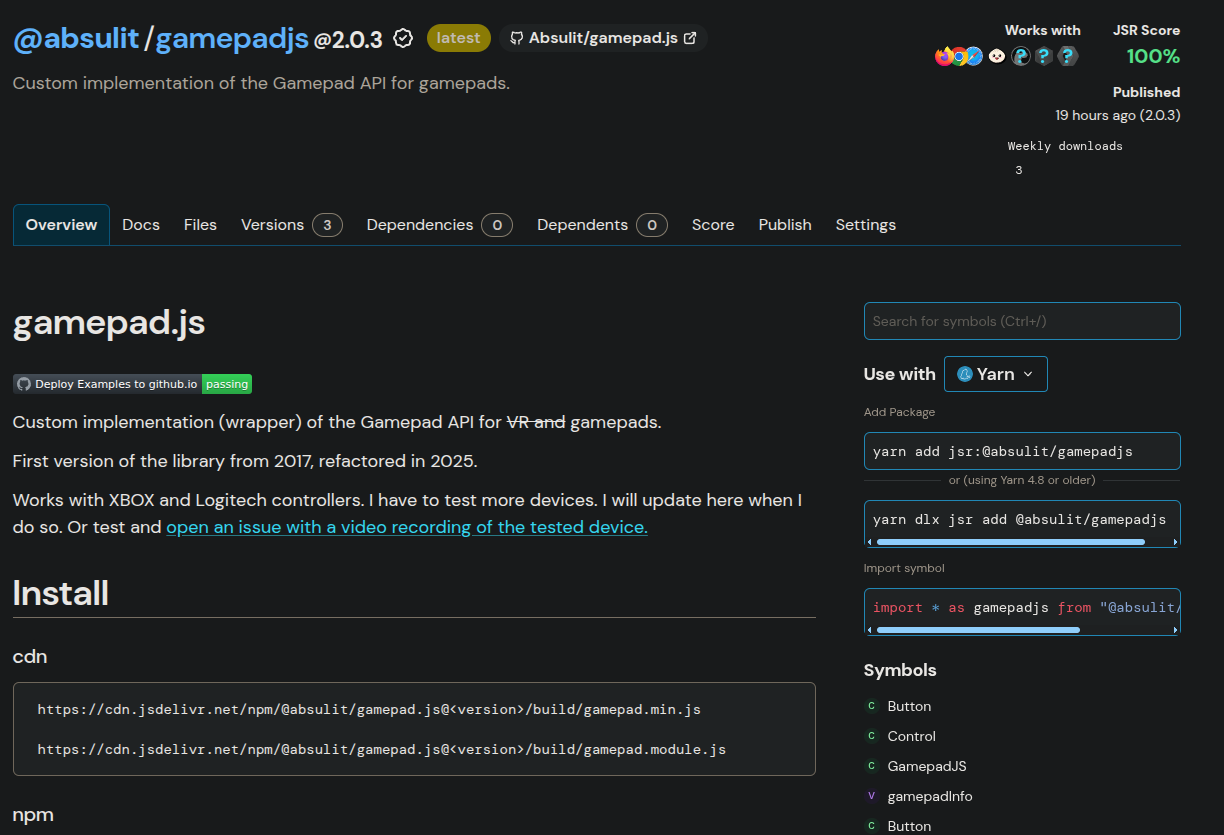Open the gamepadjs package name link
The width and height of the screenshot is (1224, 835).
232,39
